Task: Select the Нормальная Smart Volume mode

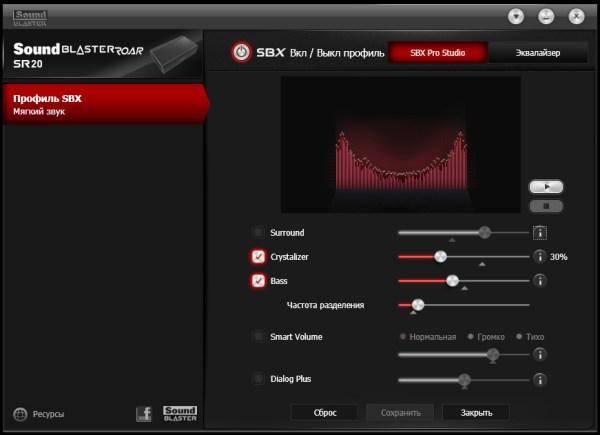Action: [428, 337]
